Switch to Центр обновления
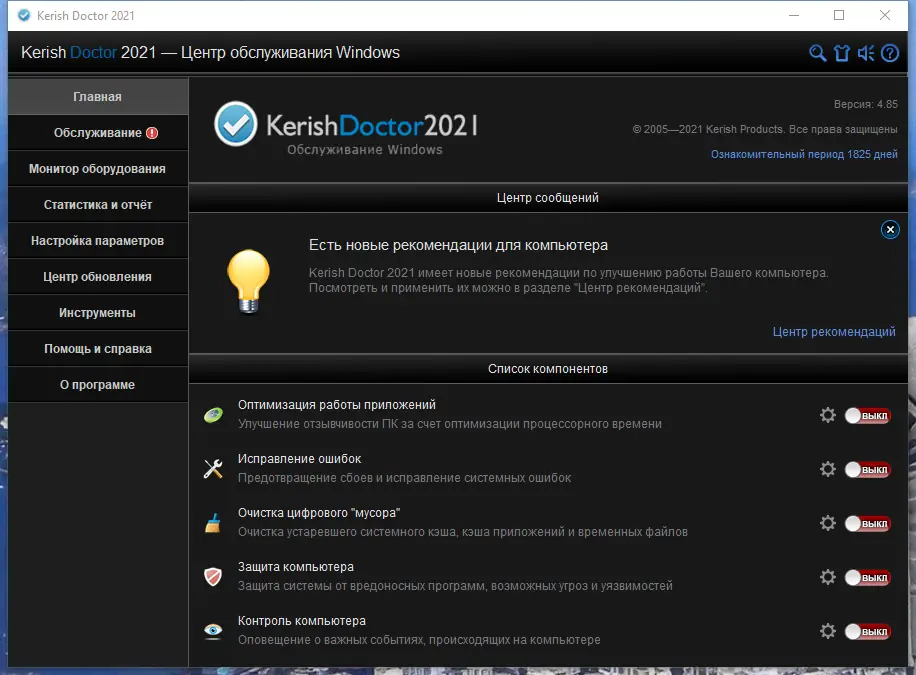Image resolution: width=916 pixels, height=675 pixels. (97, 276)
